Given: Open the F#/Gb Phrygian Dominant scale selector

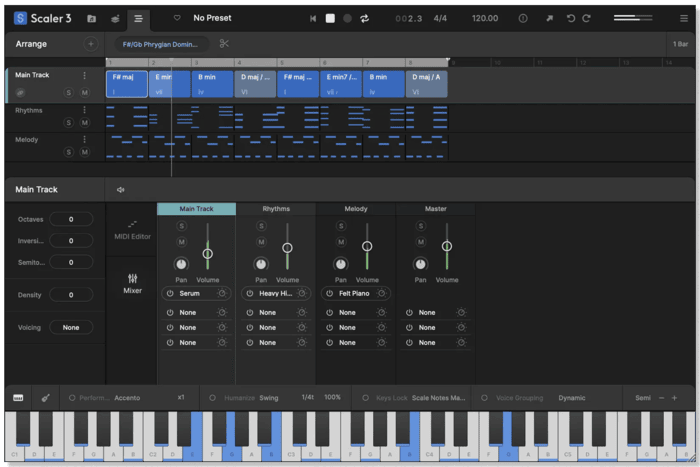Looking at the screenshot, I should coord(160,44).
